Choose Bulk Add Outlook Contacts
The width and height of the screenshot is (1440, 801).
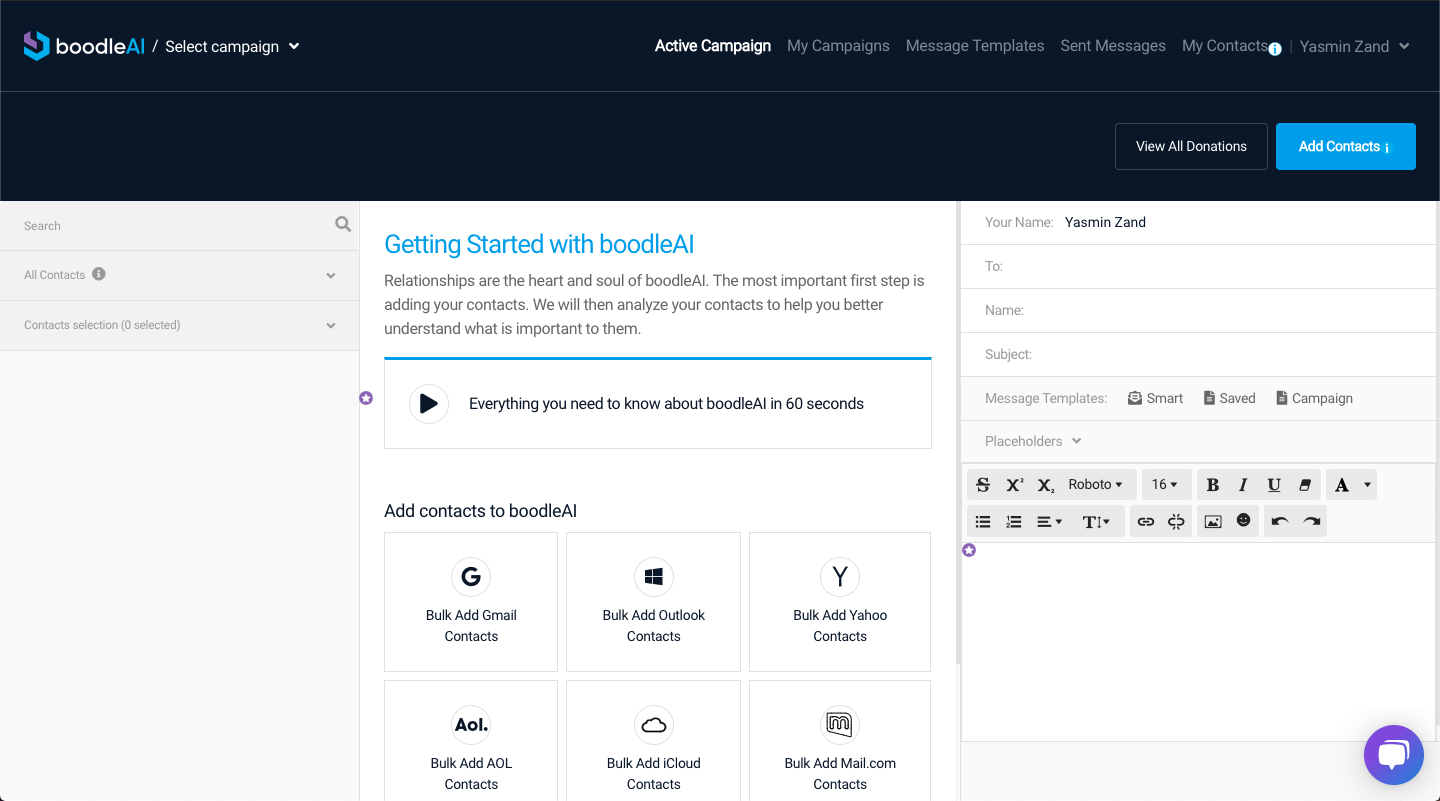pyautogui.click(x=654, y=602)
